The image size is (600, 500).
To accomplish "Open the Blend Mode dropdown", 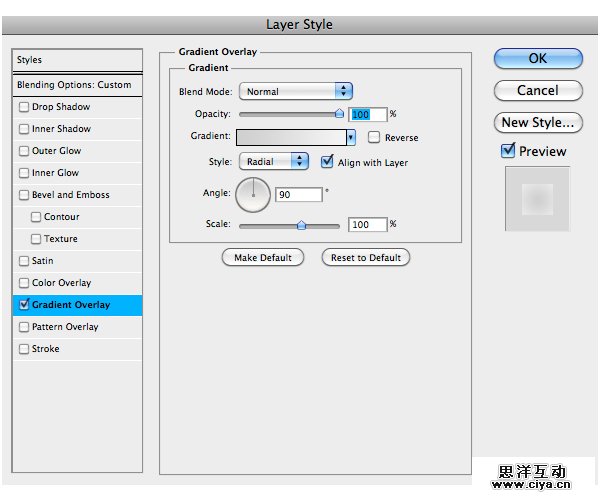I will pyautogui.click(x=295, y=91).
